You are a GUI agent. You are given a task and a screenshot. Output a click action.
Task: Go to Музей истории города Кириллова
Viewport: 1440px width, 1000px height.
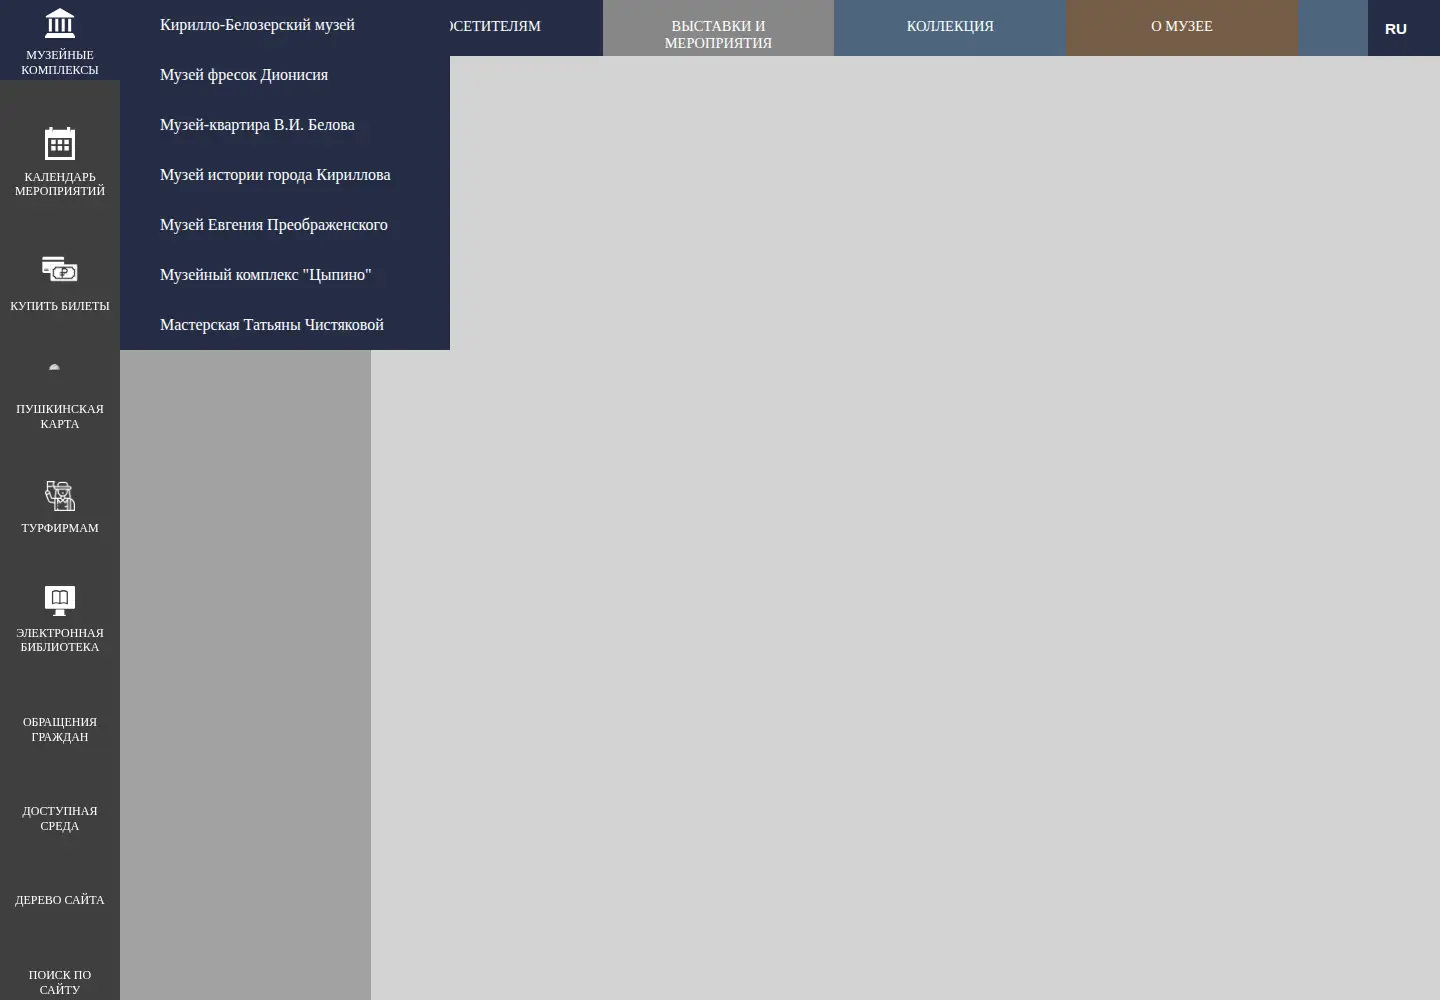(x=275, y=175)
